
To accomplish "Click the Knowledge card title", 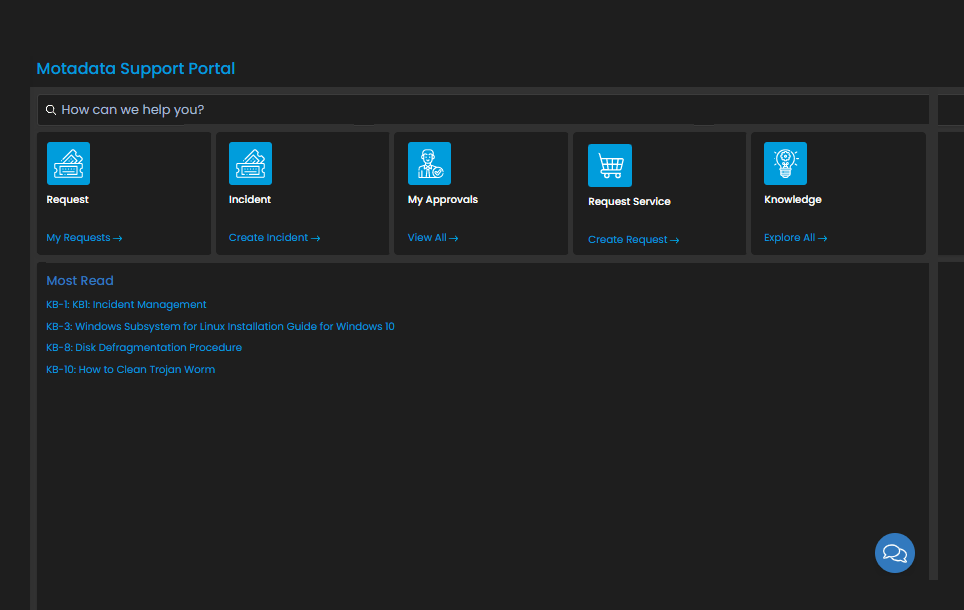I will 792,200.
